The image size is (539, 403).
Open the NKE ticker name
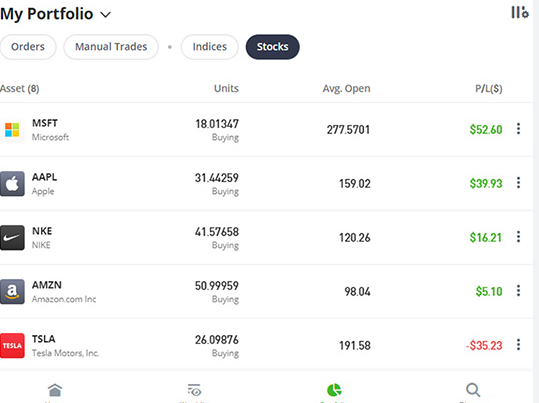click(42, 231)
